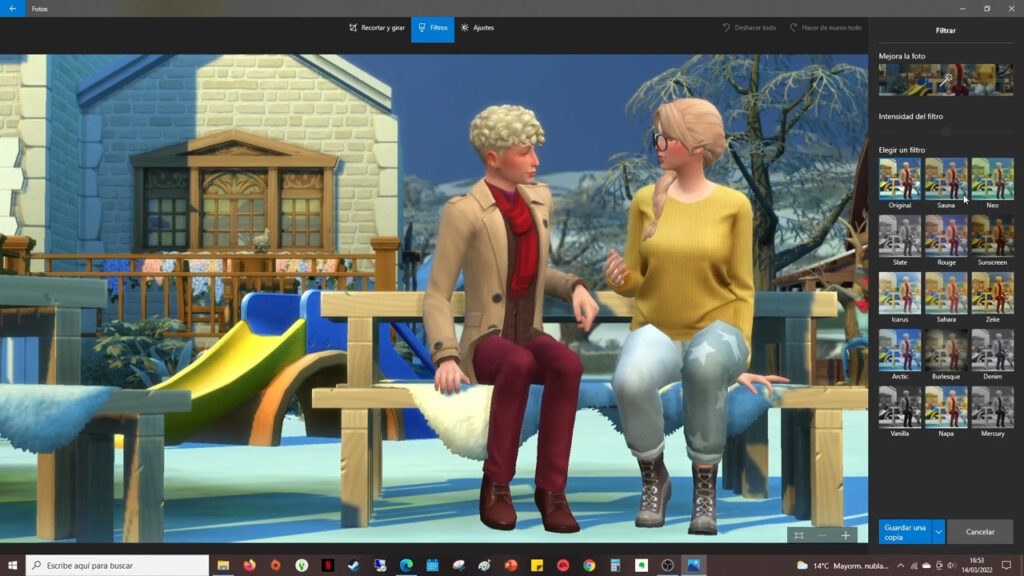Show hidden system tray icons chevron
The image size is (1024, 576).
pos(901,566)
